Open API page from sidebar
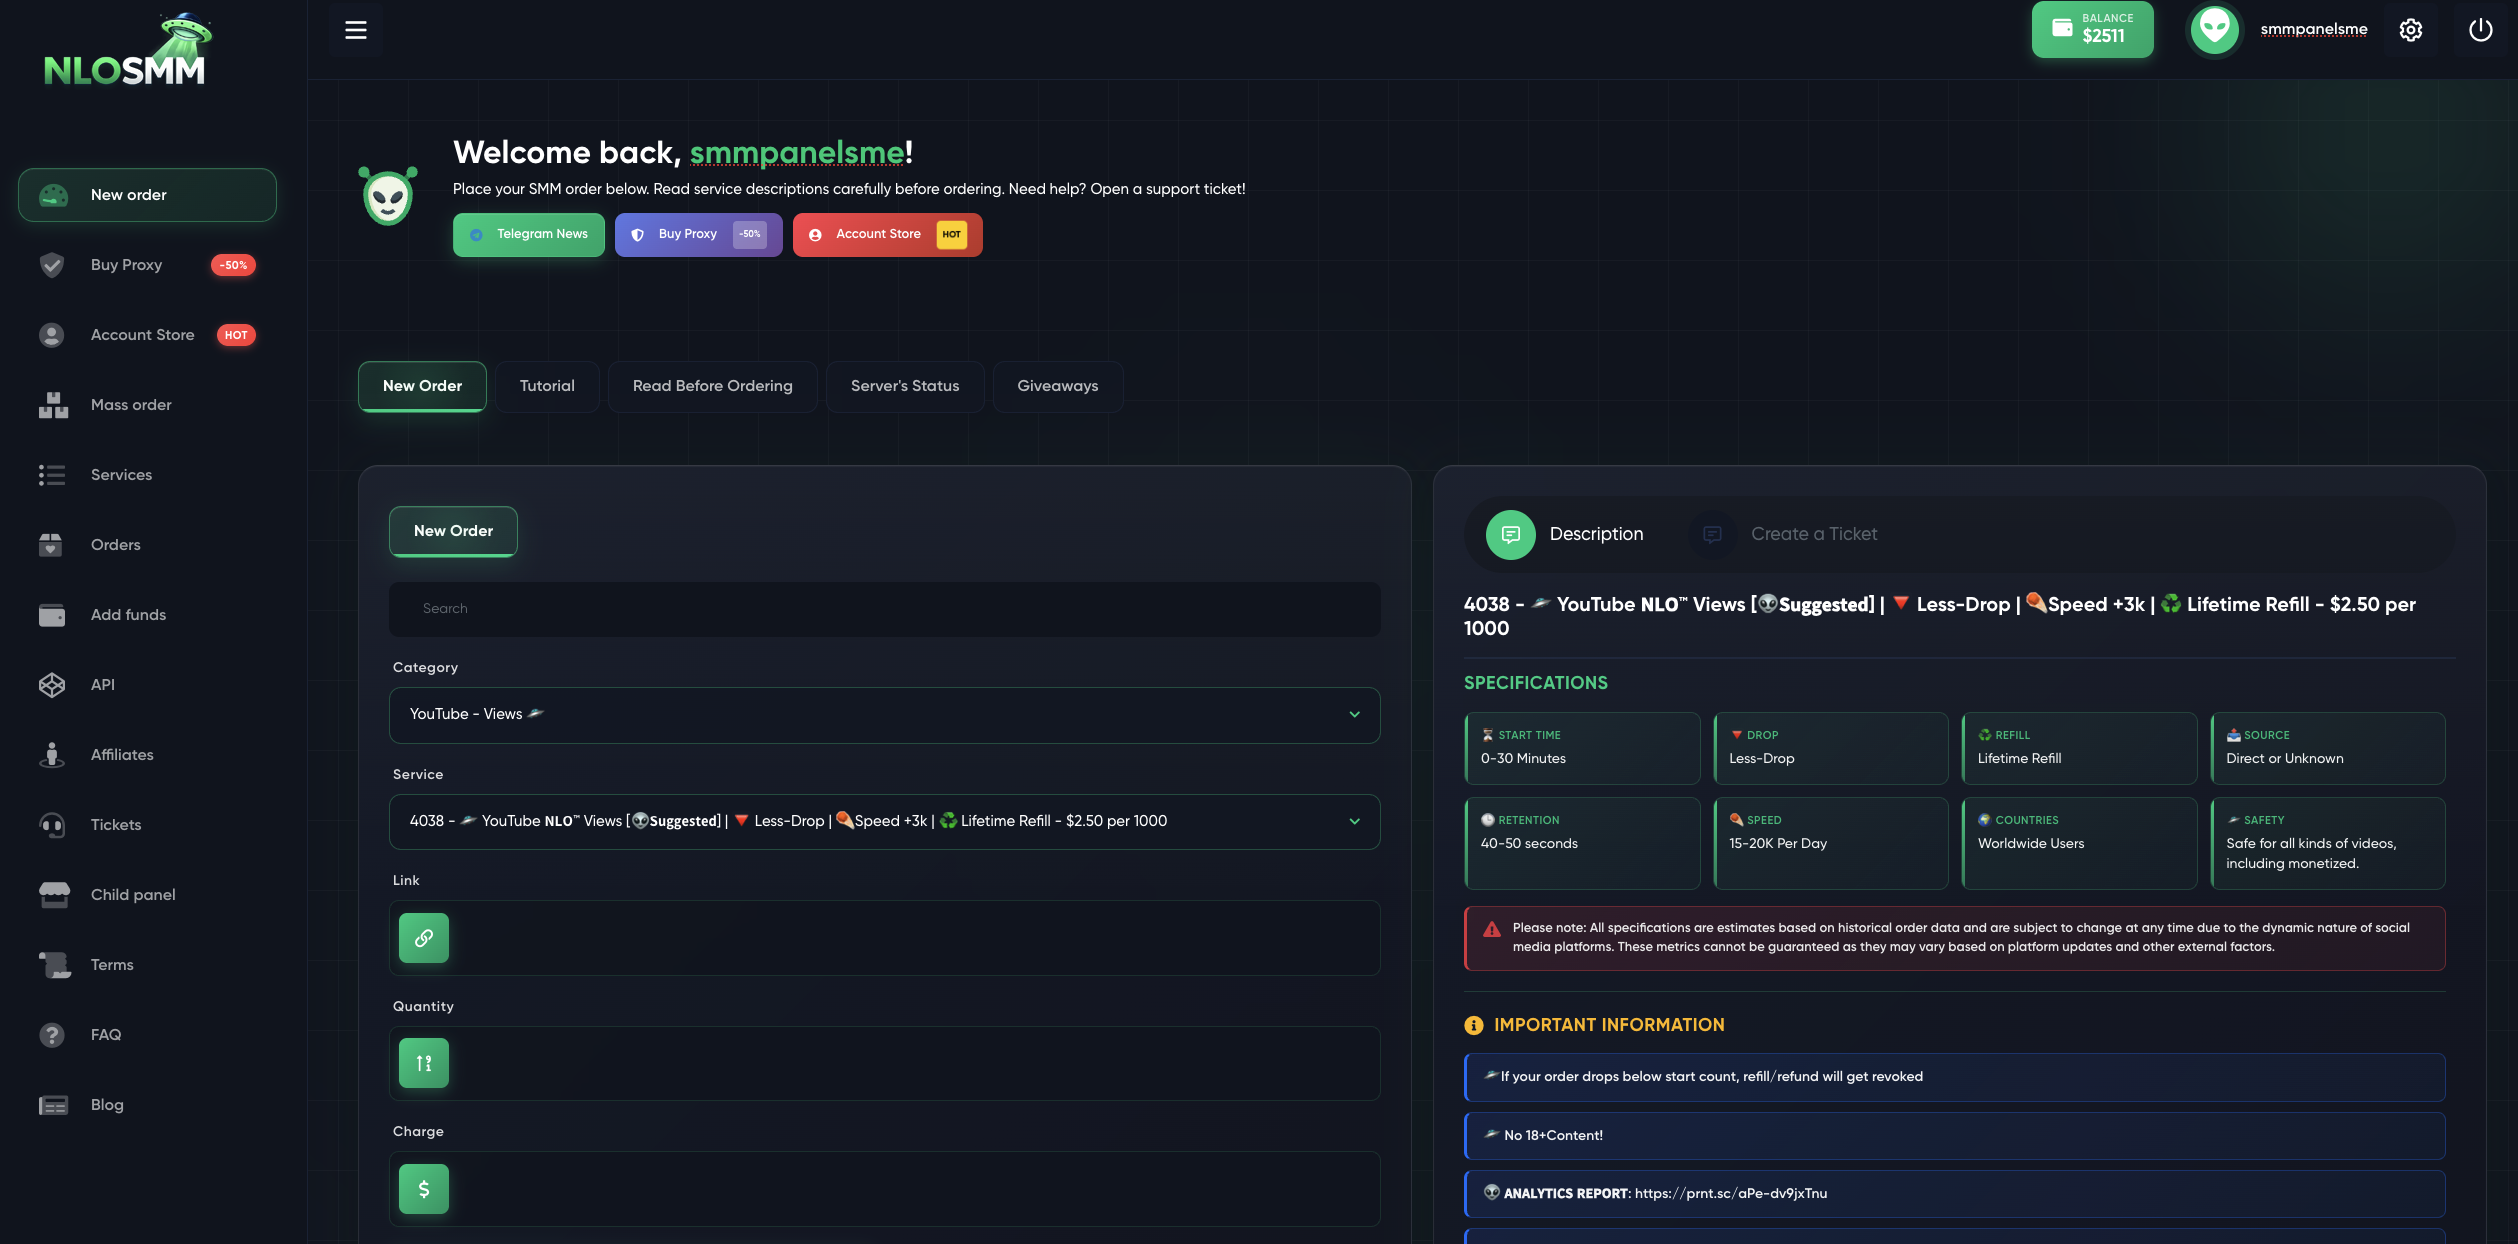The image size is (2518, 1244). (x=103, y=685)
